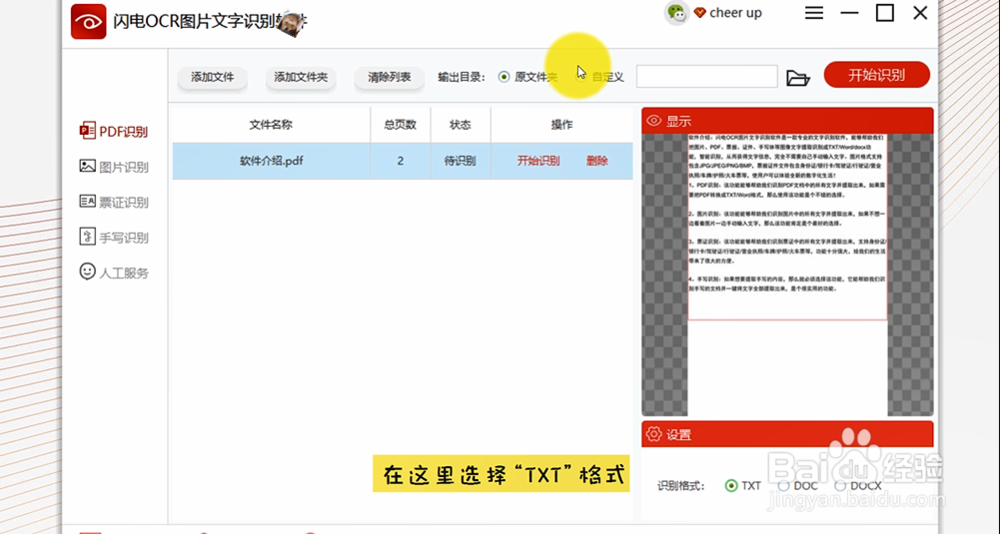Click the page count cell 2

(x=401, y=161)
